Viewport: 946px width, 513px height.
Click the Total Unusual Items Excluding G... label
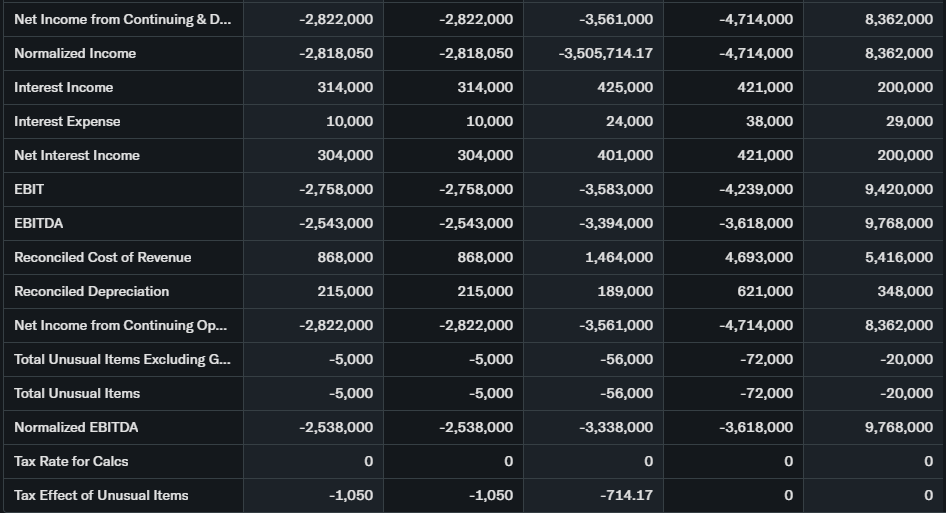pos(121,359)
